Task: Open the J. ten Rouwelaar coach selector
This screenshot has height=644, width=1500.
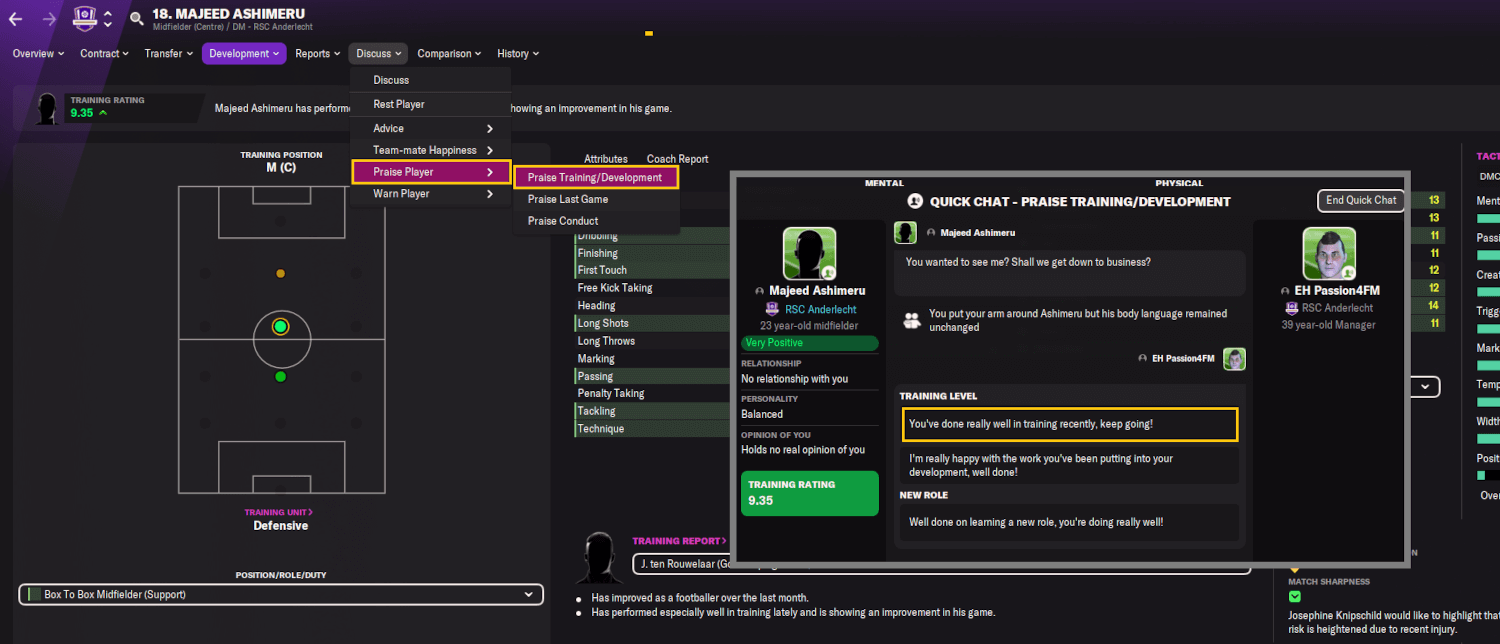Action: coord(941,565)
